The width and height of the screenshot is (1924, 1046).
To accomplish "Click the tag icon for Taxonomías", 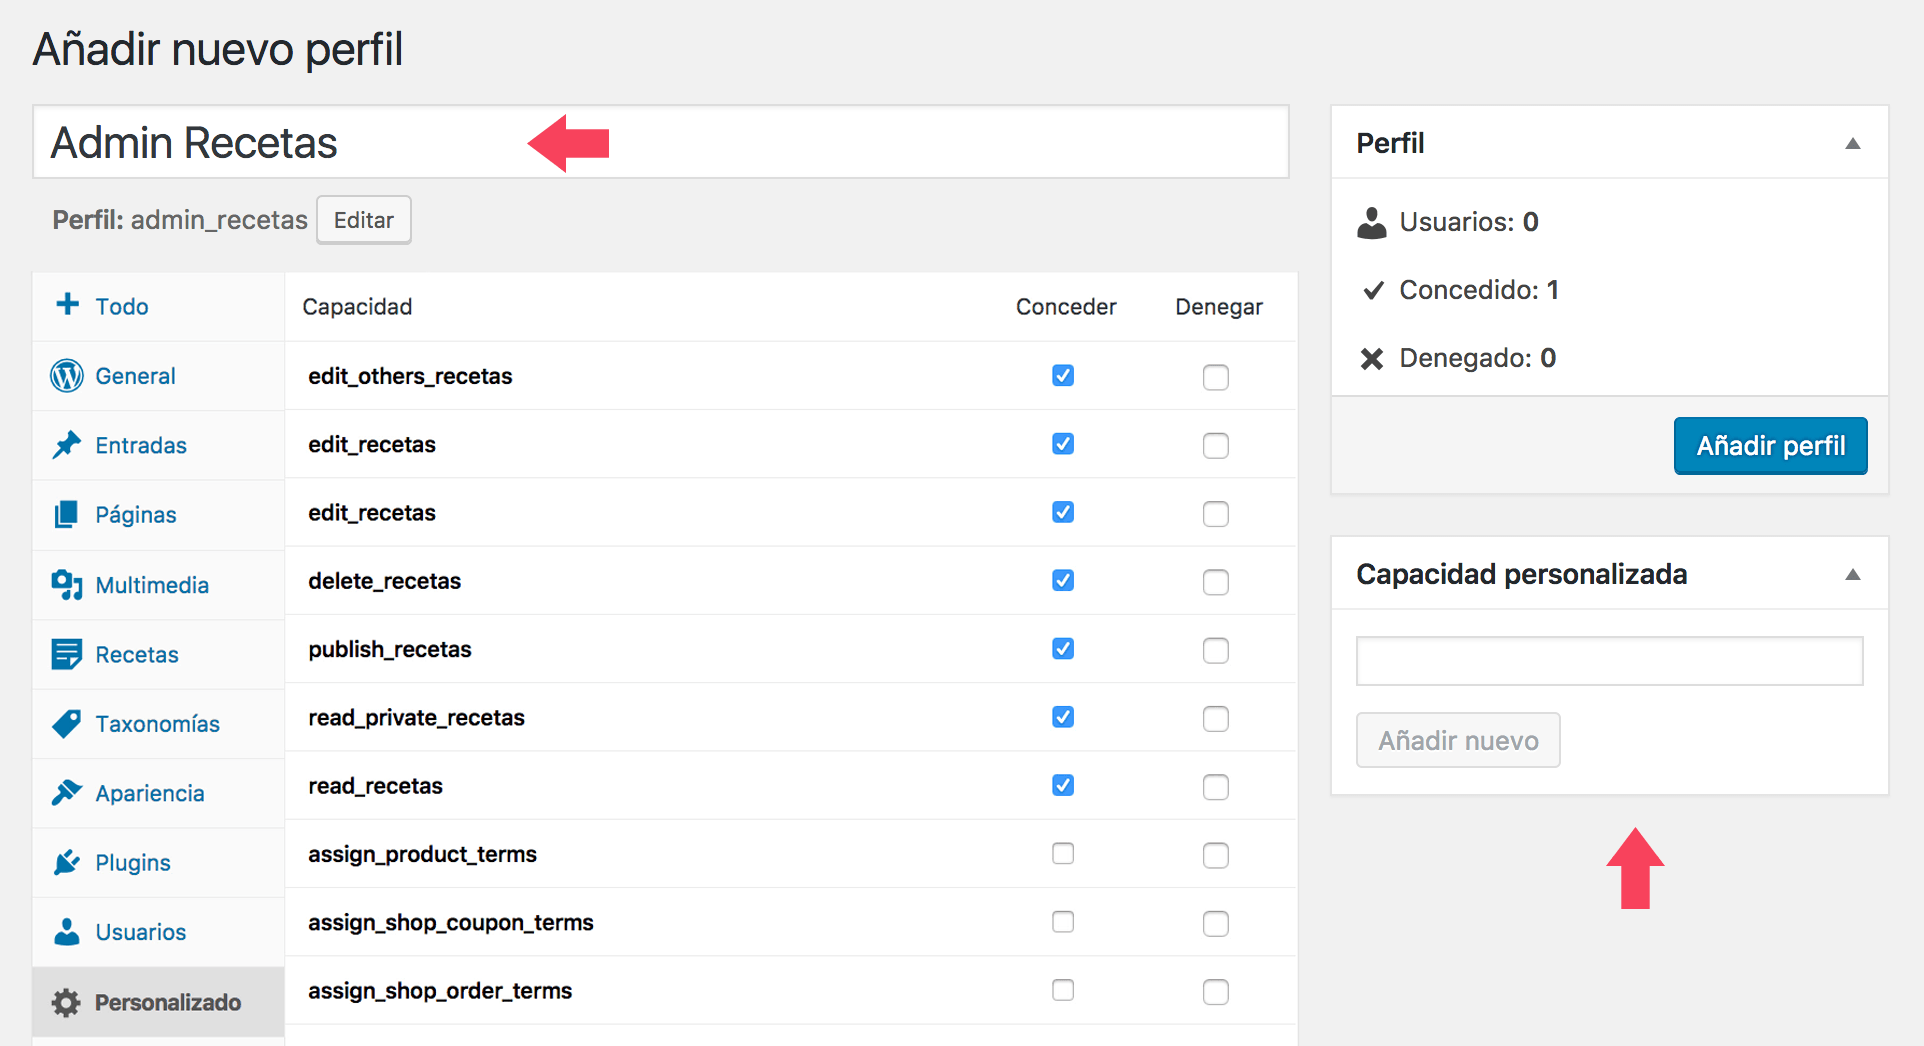I will click(67, 724).
